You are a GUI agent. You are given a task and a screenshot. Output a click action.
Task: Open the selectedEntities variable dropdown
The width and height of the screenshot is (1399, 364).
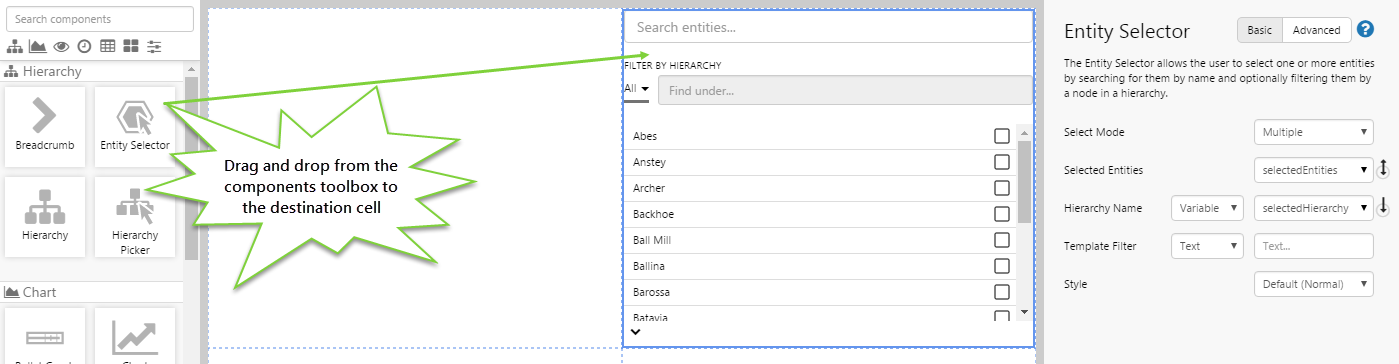1314,170
